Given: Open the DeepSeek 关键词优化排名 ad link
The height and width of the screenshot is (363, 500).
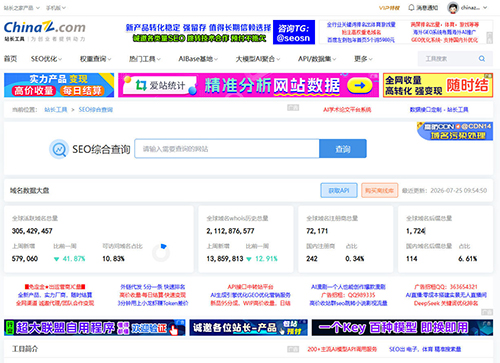Looking at the screenshot, I should pos(446,303).
